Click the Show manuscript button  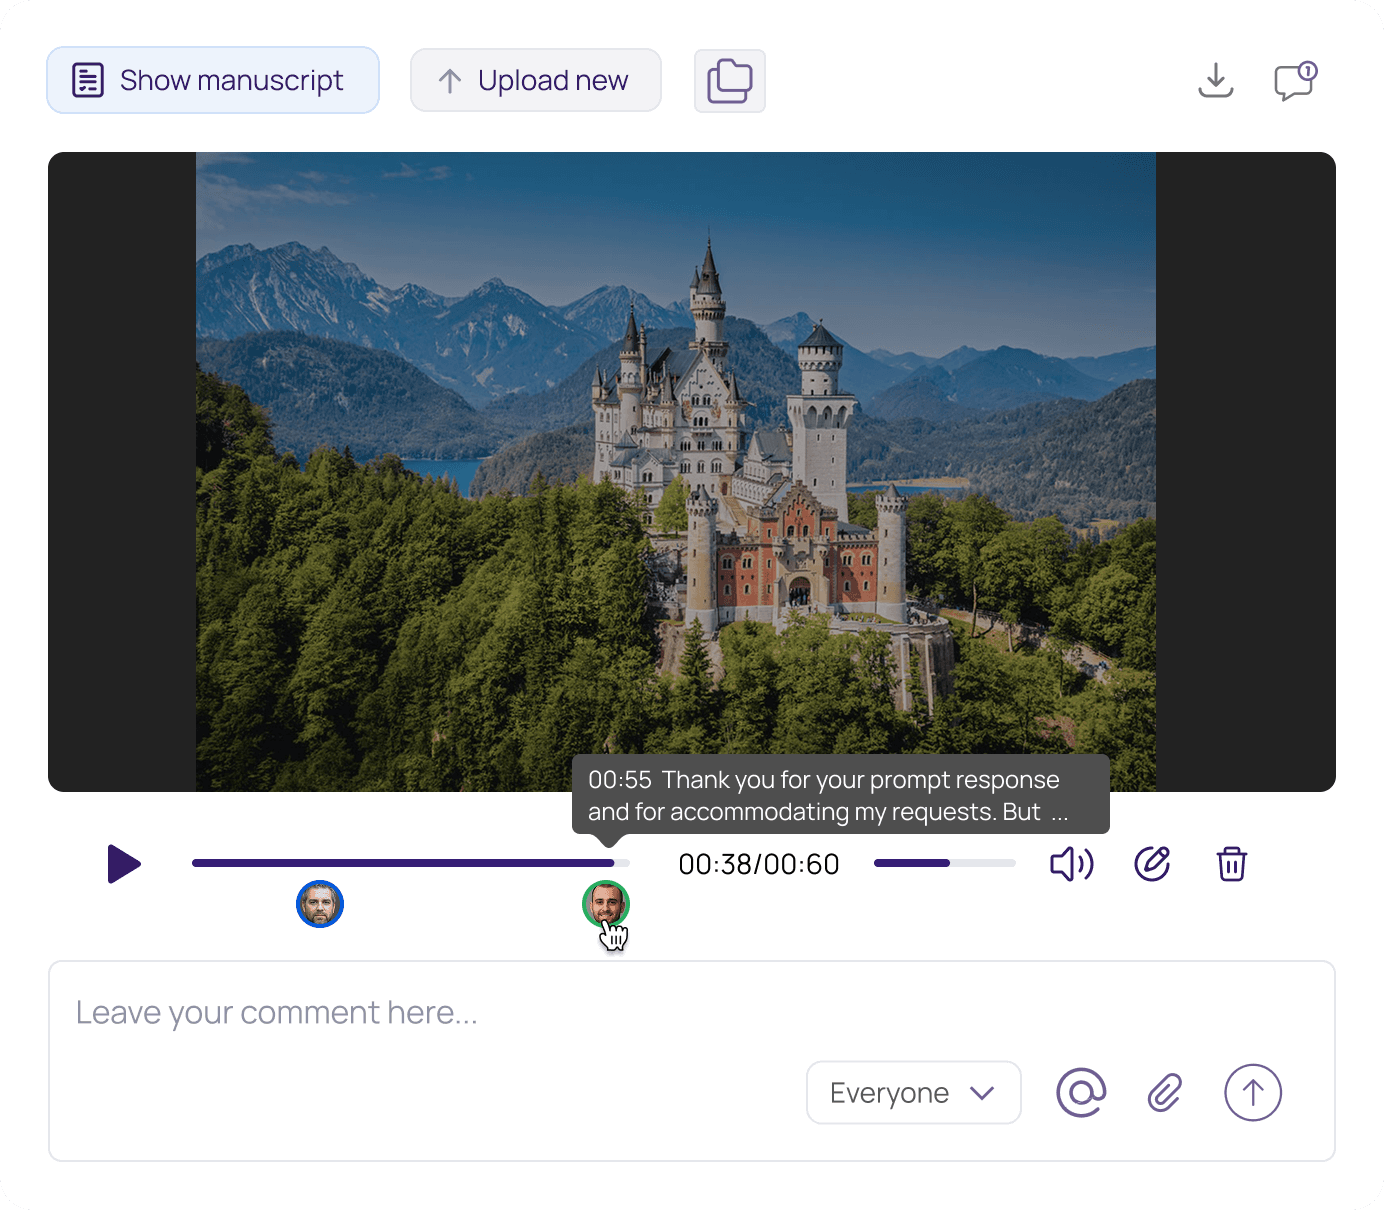pos(213,80)
